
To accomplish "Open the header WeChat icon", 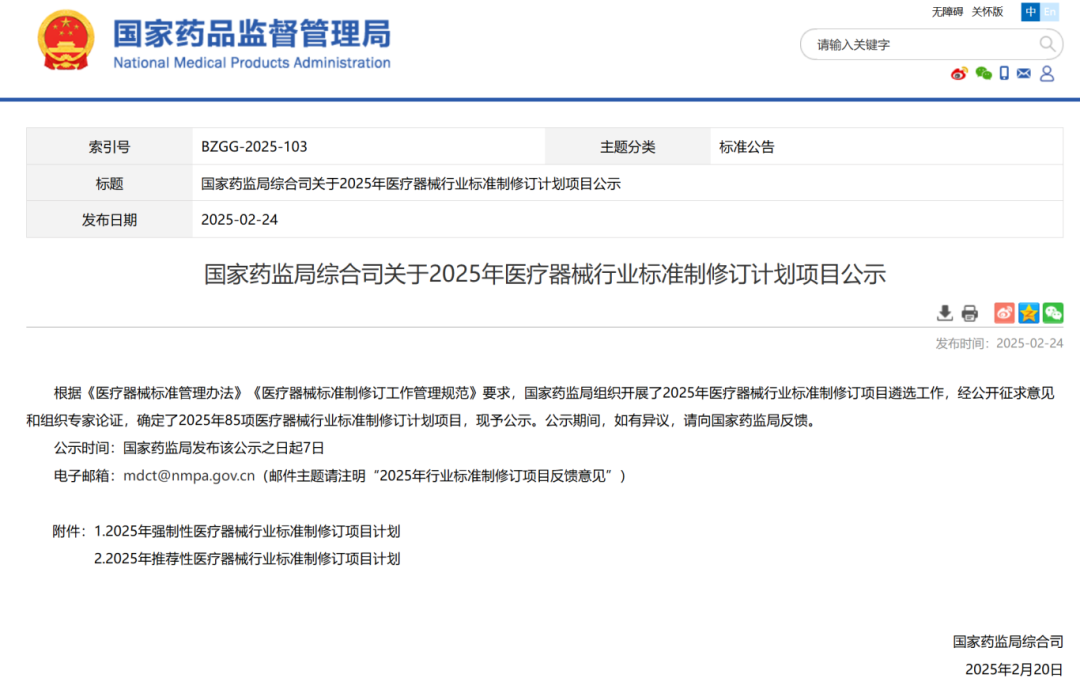I will [984, 73].
